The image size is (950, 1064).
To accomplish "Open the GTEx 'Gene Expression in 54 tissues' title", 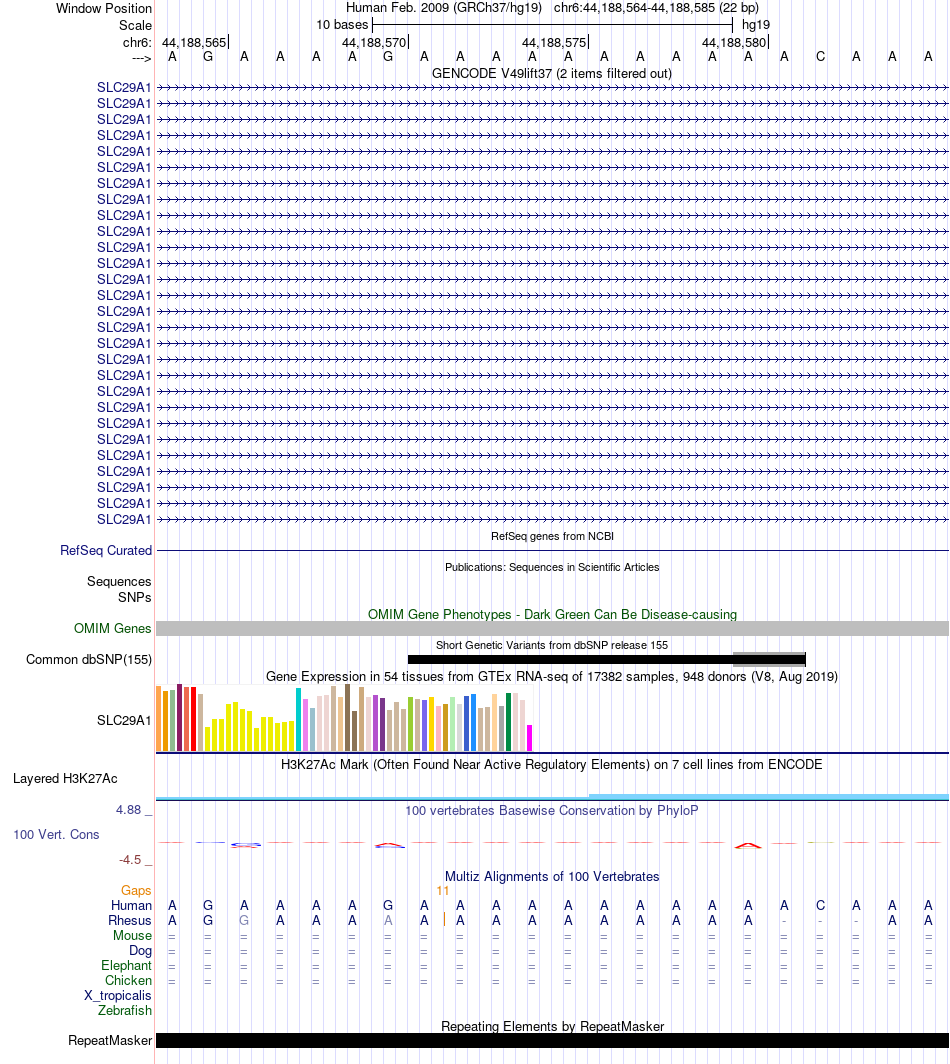I will (552, 677).
